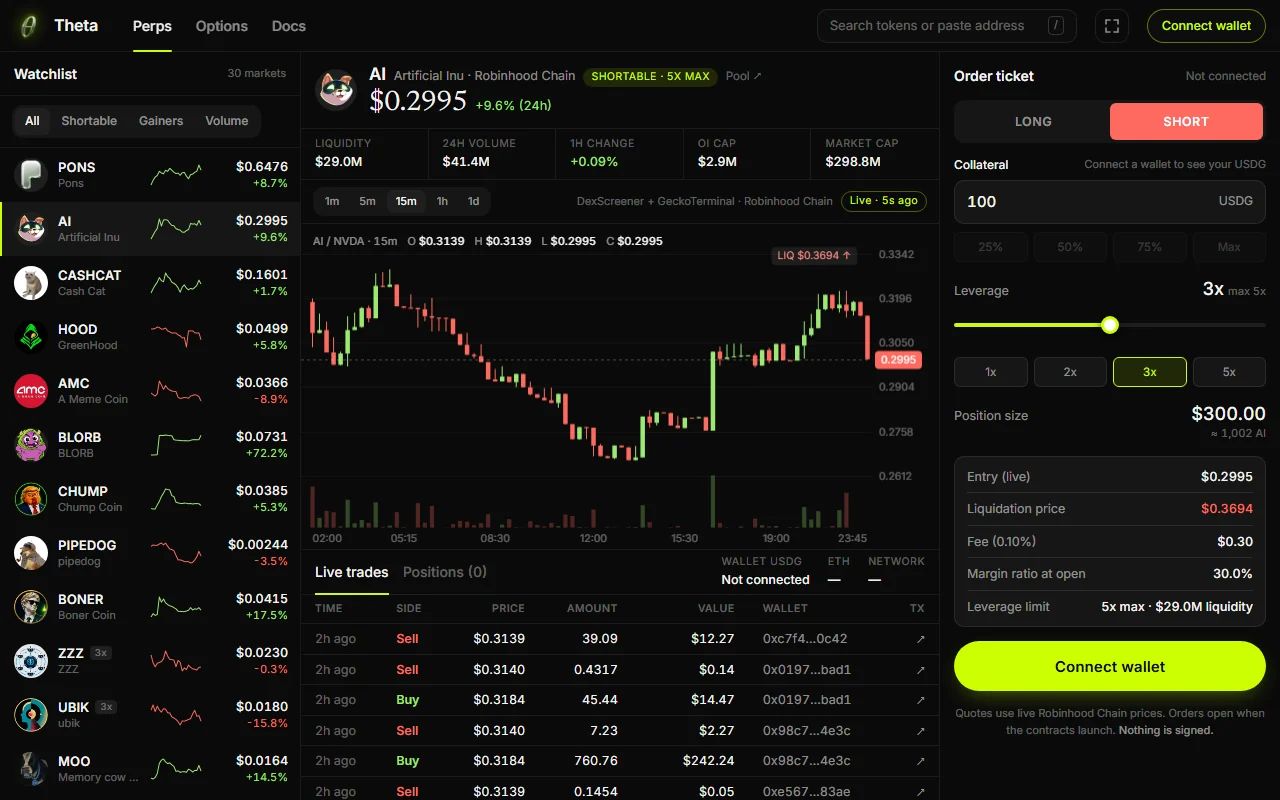Viewport: 1280px width, 800px height.
Task: Switch chart to 1m timeframe
Action: point(332,201)
